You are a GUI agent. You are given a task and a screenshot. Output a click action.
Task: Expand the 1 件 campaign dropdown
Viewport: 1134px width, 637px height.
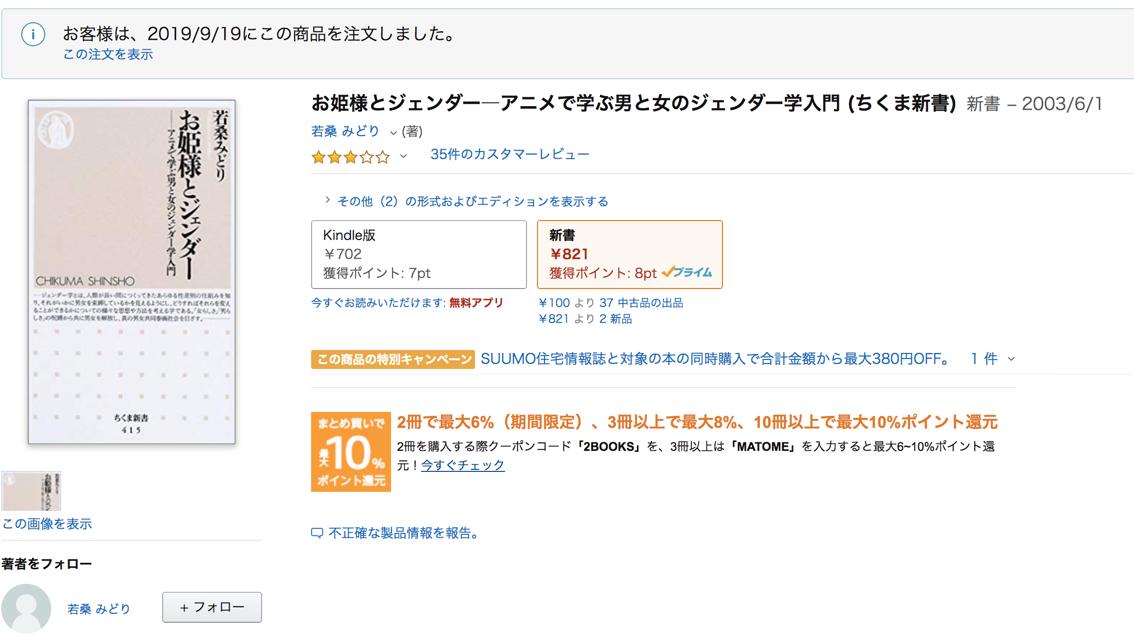[992, 359]
